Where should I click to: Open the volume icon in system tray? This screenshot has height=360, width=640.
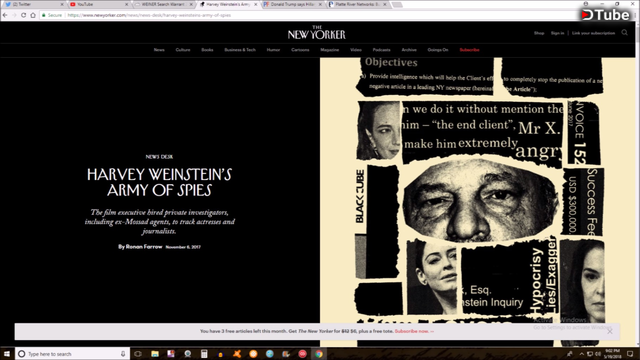[598, 354]
